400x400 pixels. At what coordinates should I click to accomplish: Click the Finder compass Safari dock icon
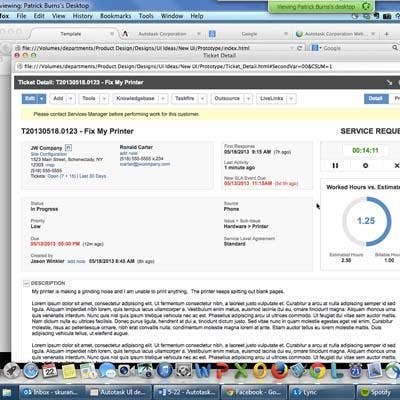[31, 371]
